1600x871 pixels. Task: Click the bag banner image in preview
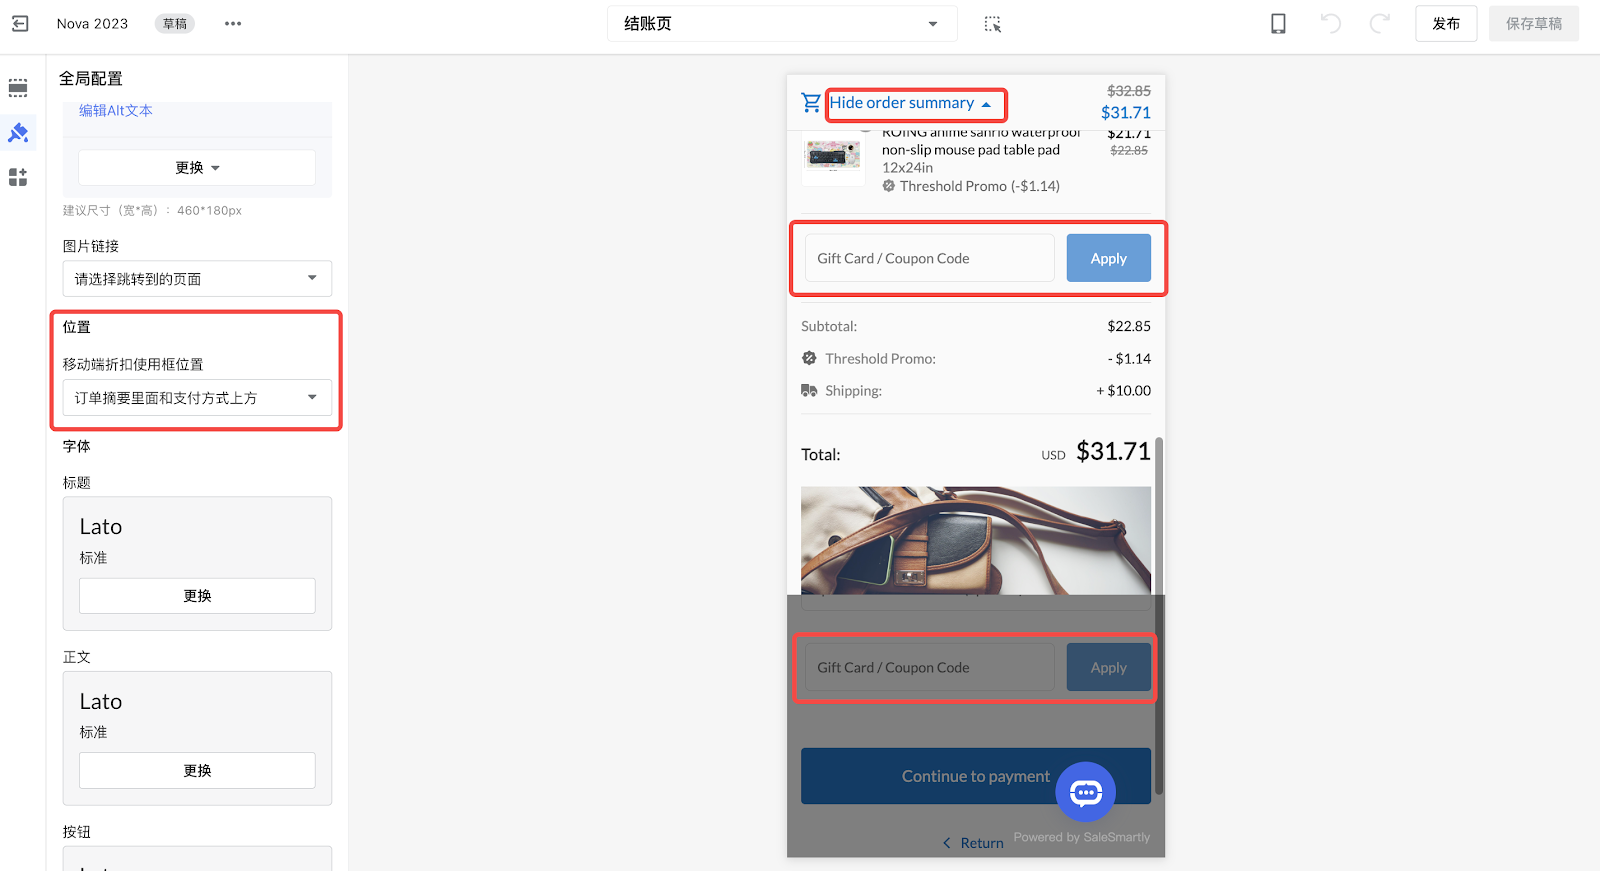(x=976, y=540)
